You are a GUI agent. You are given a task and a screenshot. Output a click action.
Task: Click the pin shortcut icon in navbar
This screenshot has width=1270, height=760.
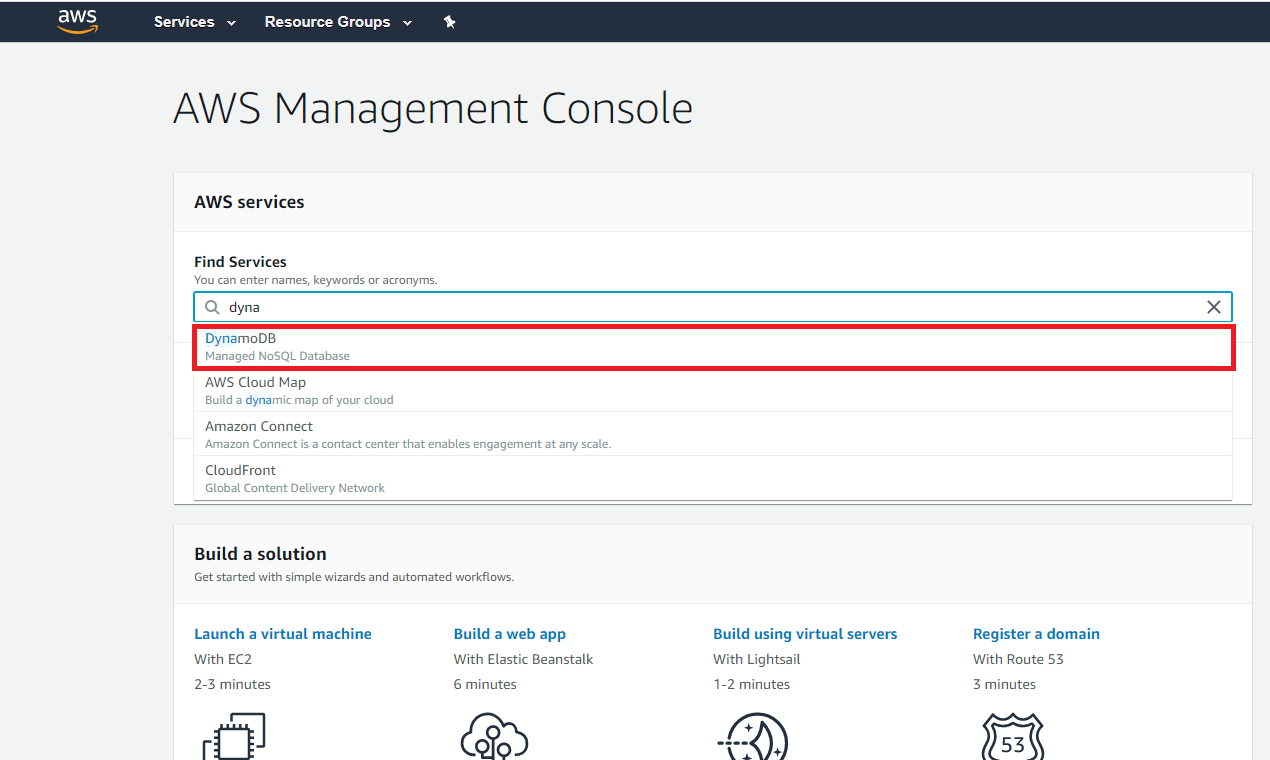[x=450, y=22]
